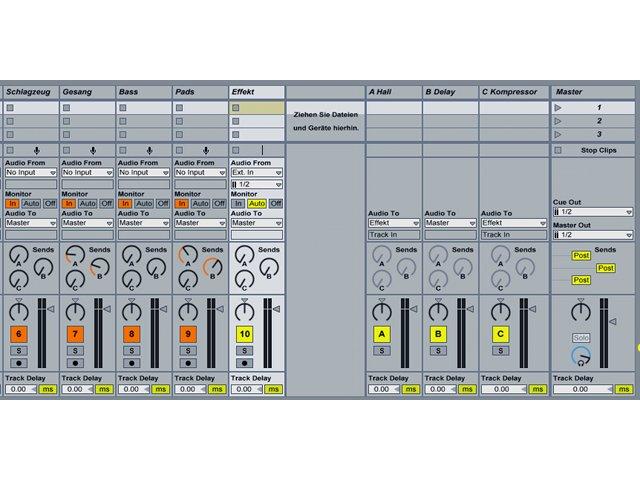Solo the Bass track with S button
This screenshot has height=480, width=640.
[131, 351]
